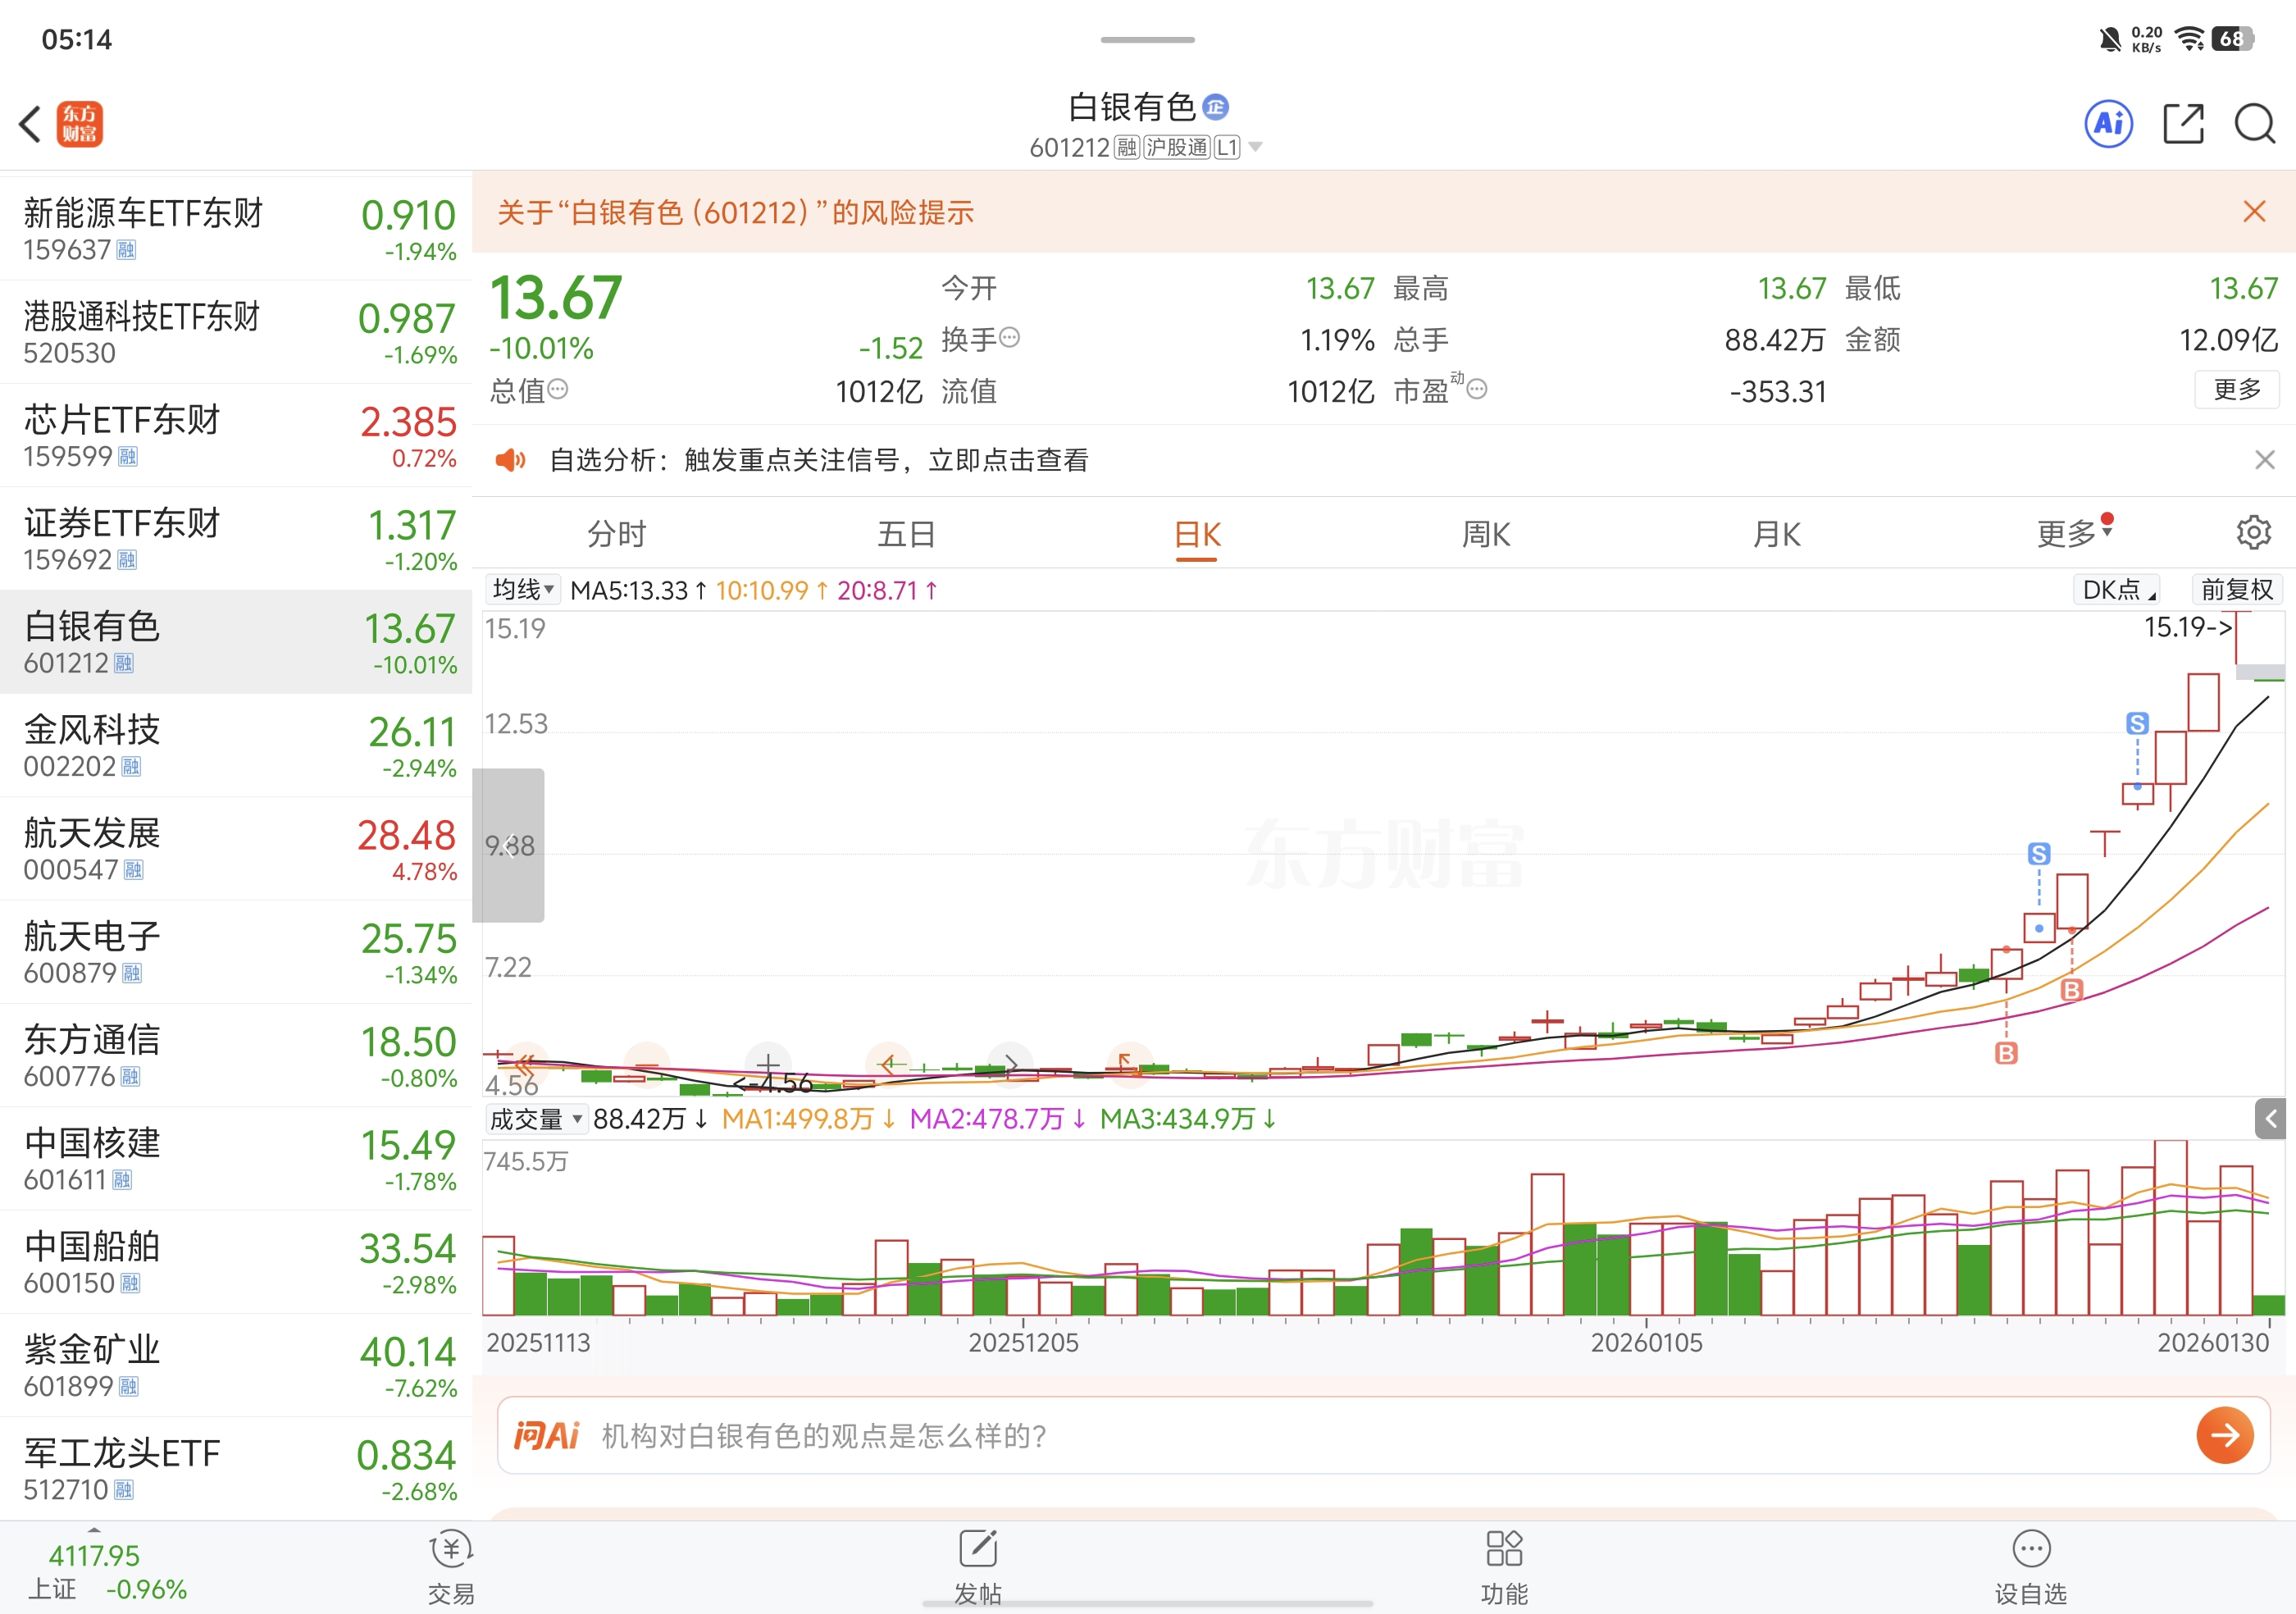2296x1614 pixels.
Task: Click the 更多 quote details button
Action: point(2236,389)
